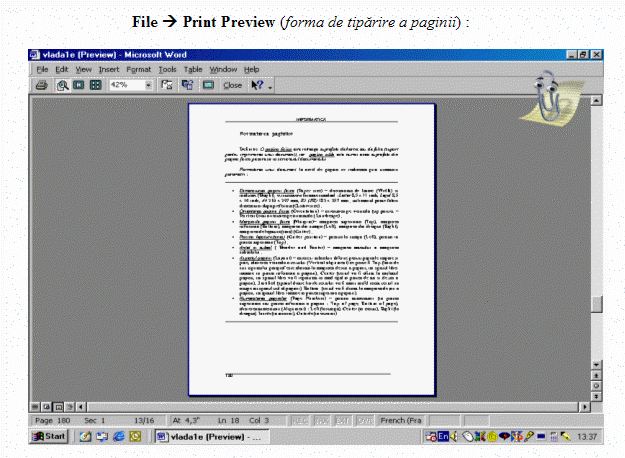Viewport: 625px width, 458px height.
Task: Click the Ln 18 status entry
Action: point(229,421)
